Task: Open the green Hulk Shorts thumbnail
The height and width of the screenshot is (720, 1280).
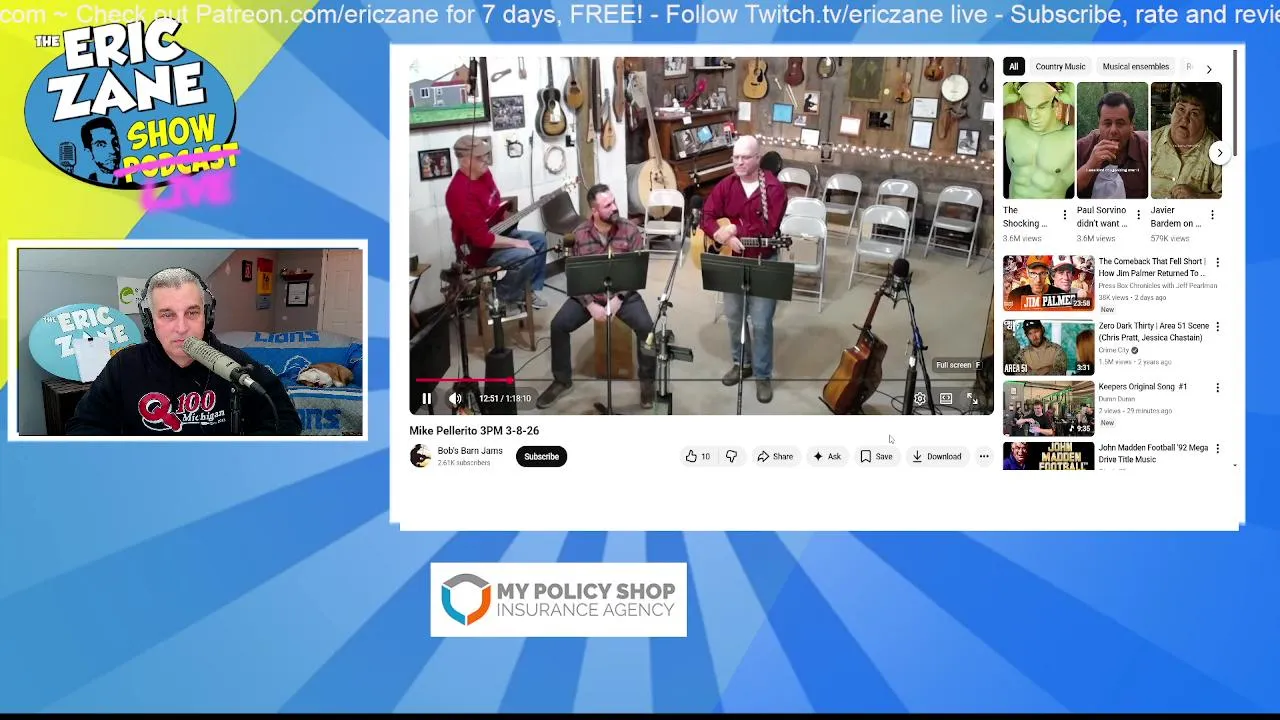Action: 1039,141
